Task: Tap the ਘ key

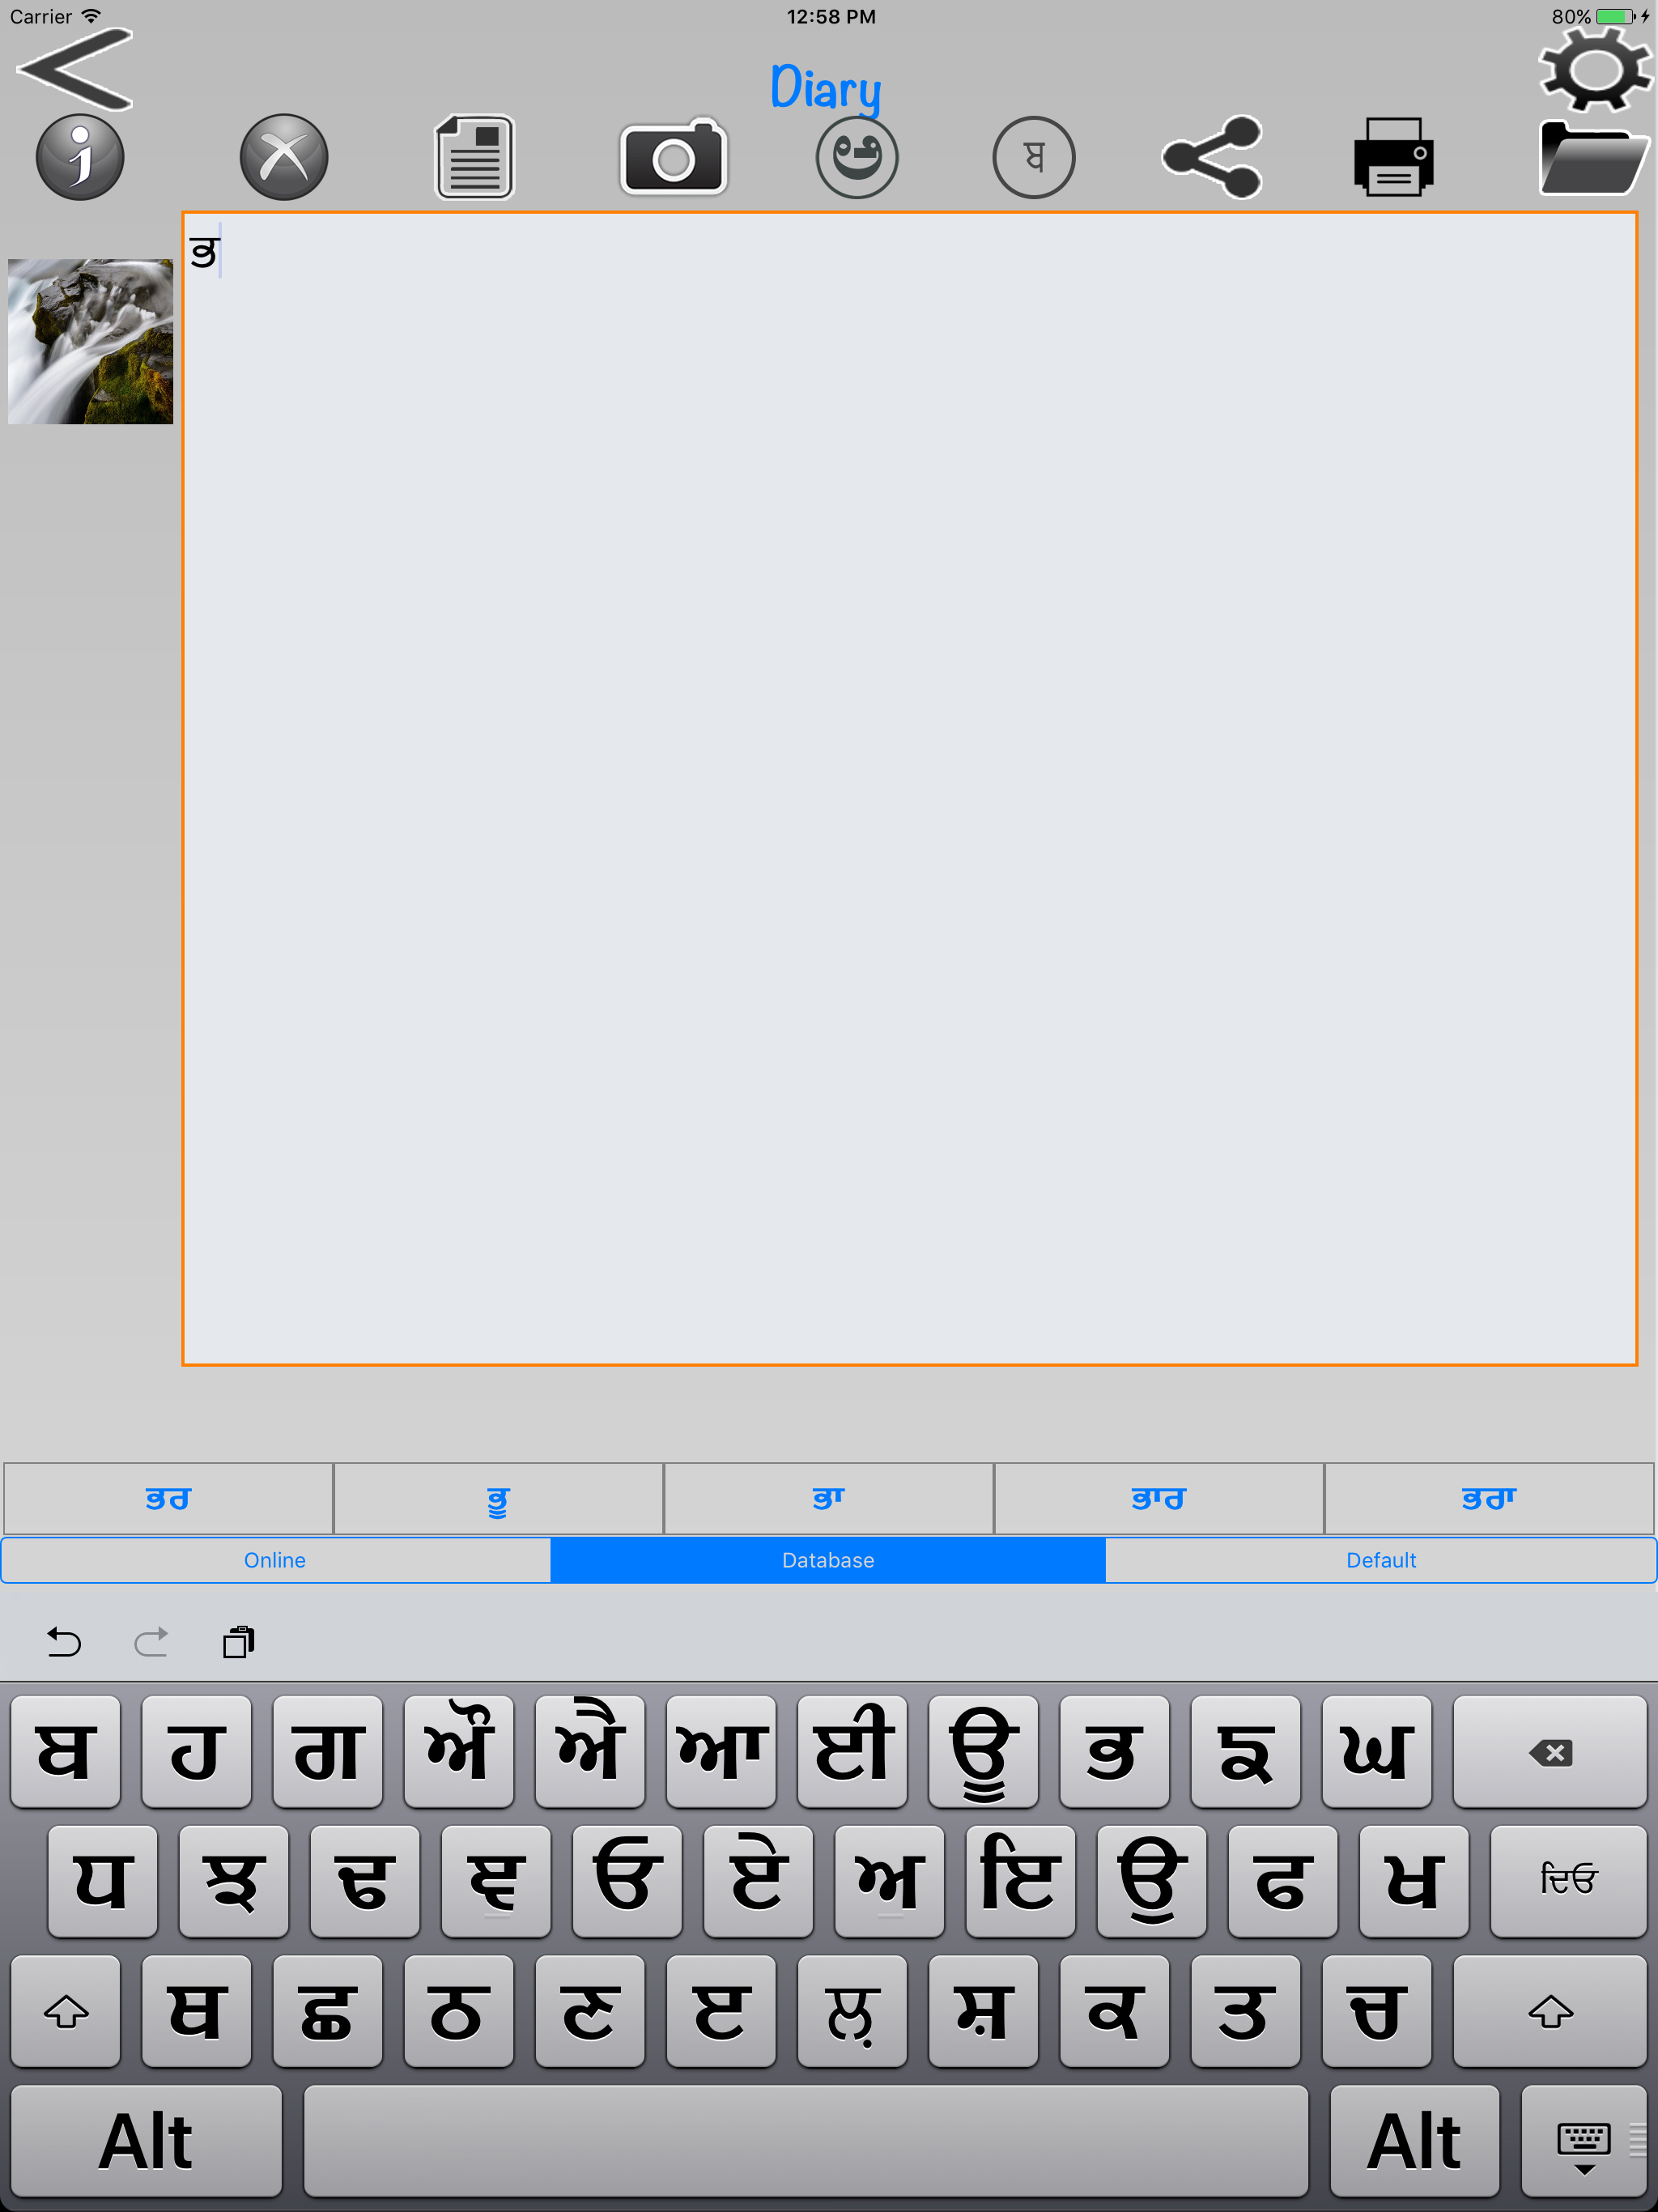Action: tap(1376, 1752)
